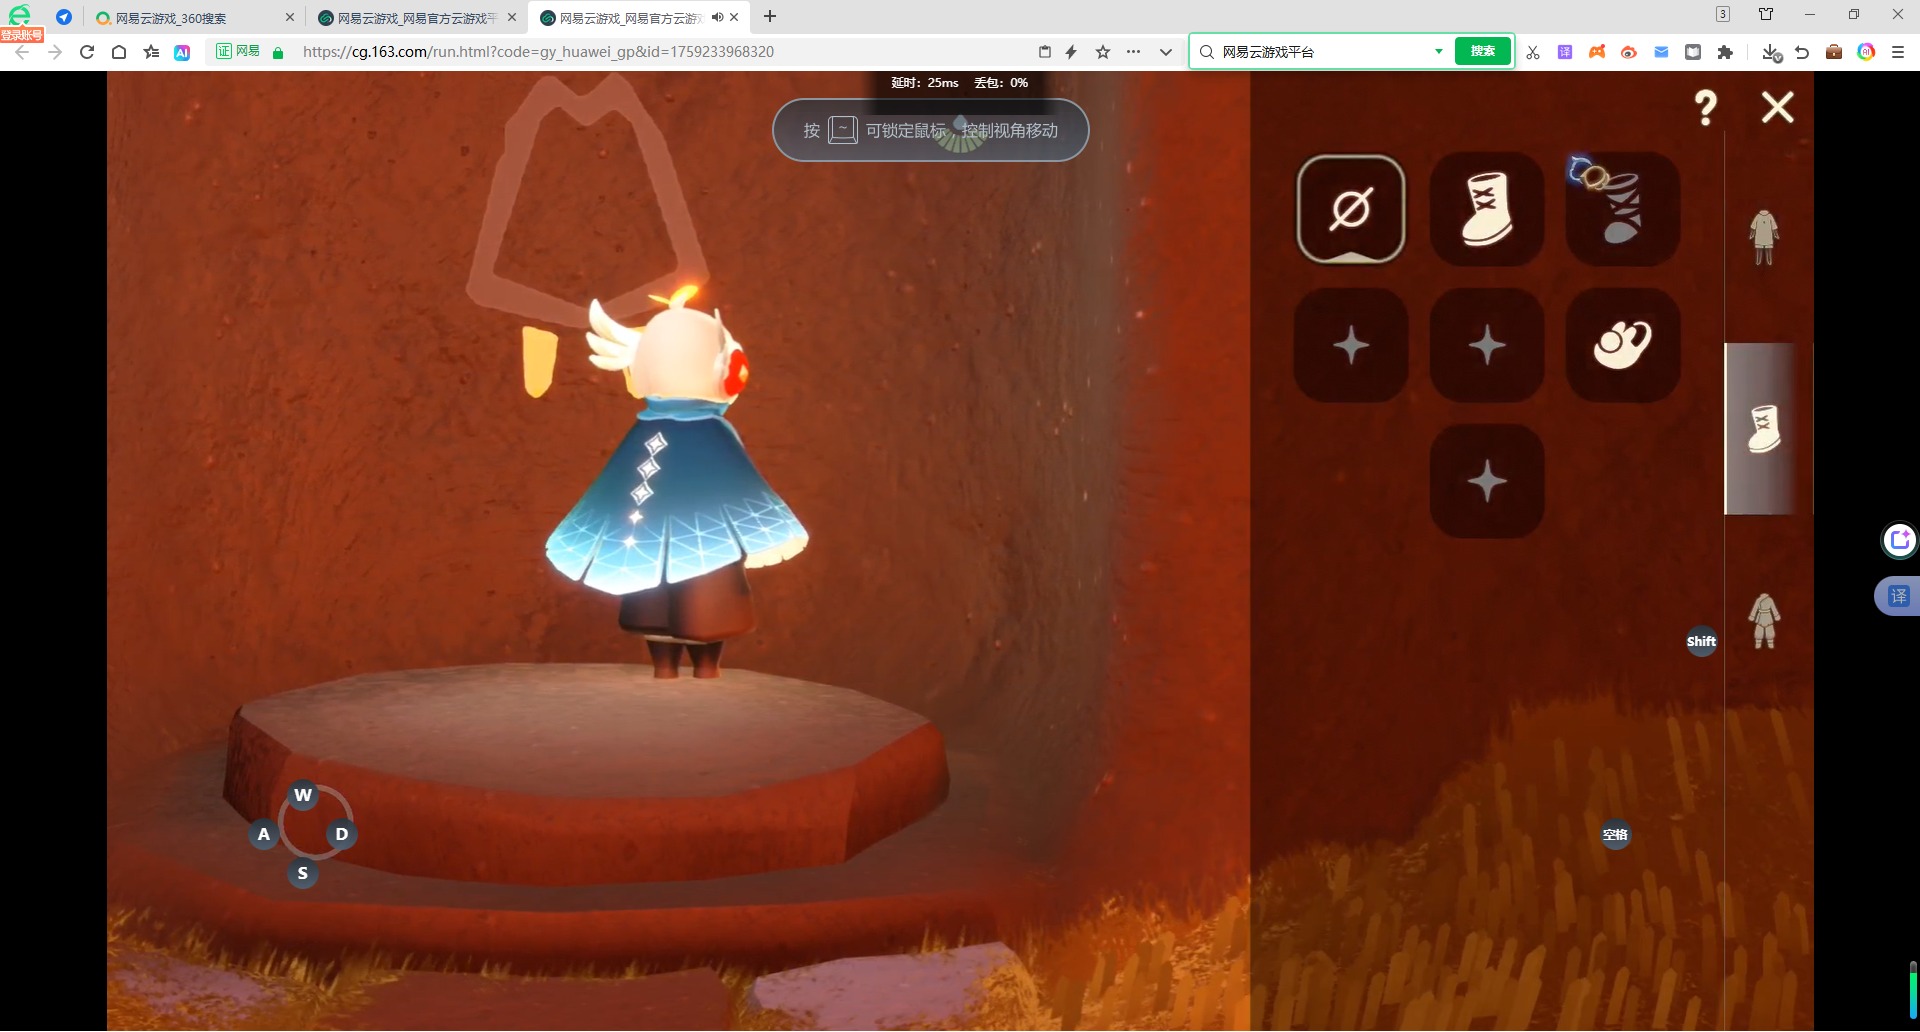1920x1032 pixels.
Task: Switch to the outfit category at sidebar top
Action: pos(1764,237)
